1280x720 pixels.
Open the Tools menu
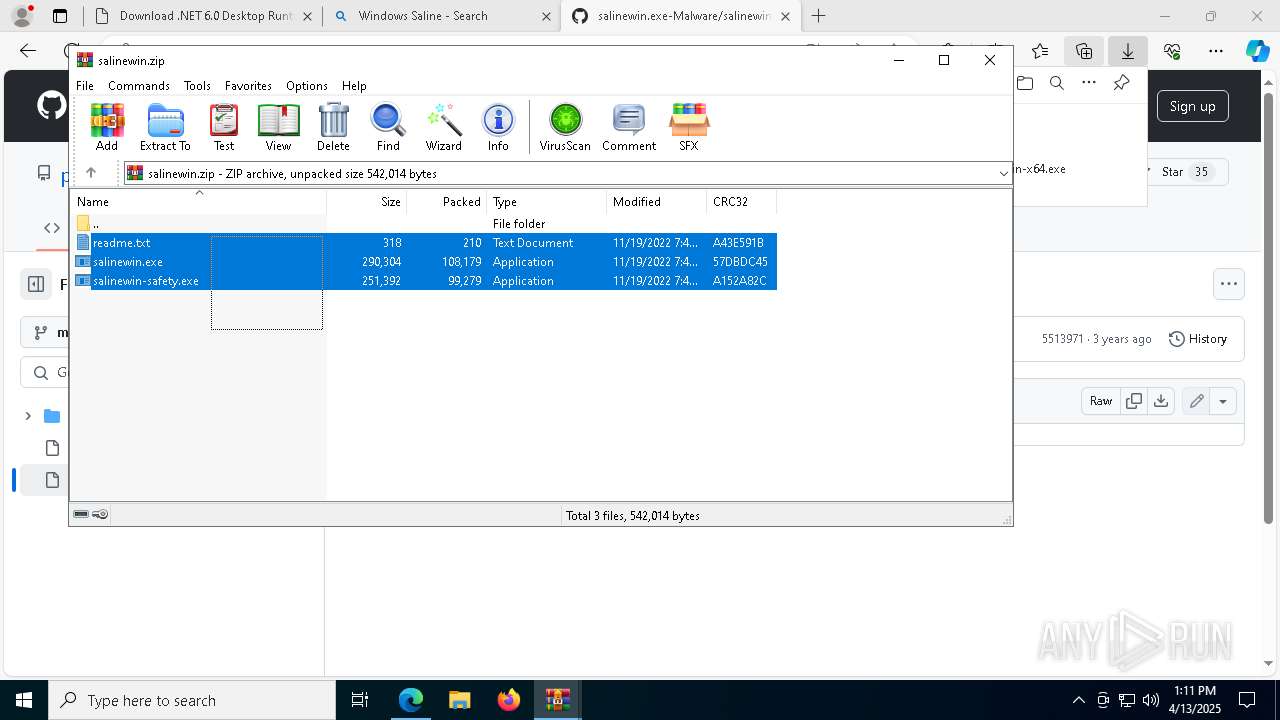click(x=197, y=86)
